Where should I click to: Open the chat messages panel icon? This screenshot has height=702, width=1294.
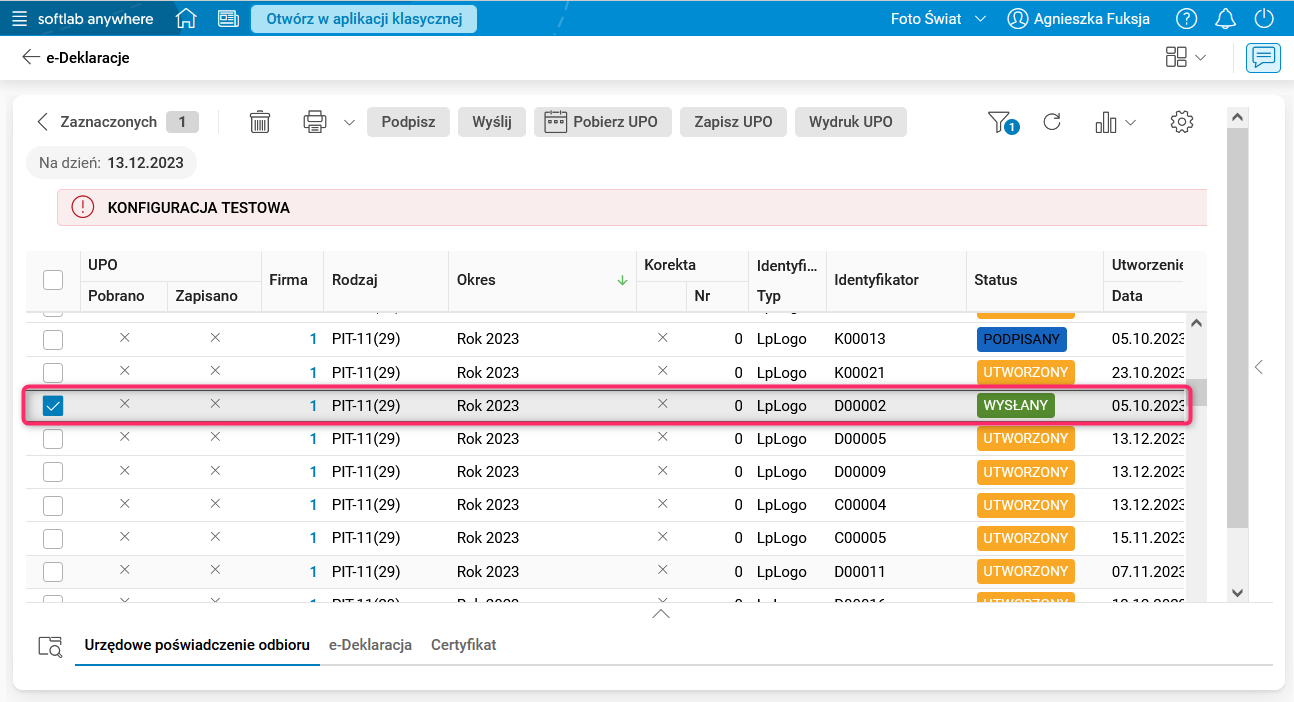[1263, 58]
